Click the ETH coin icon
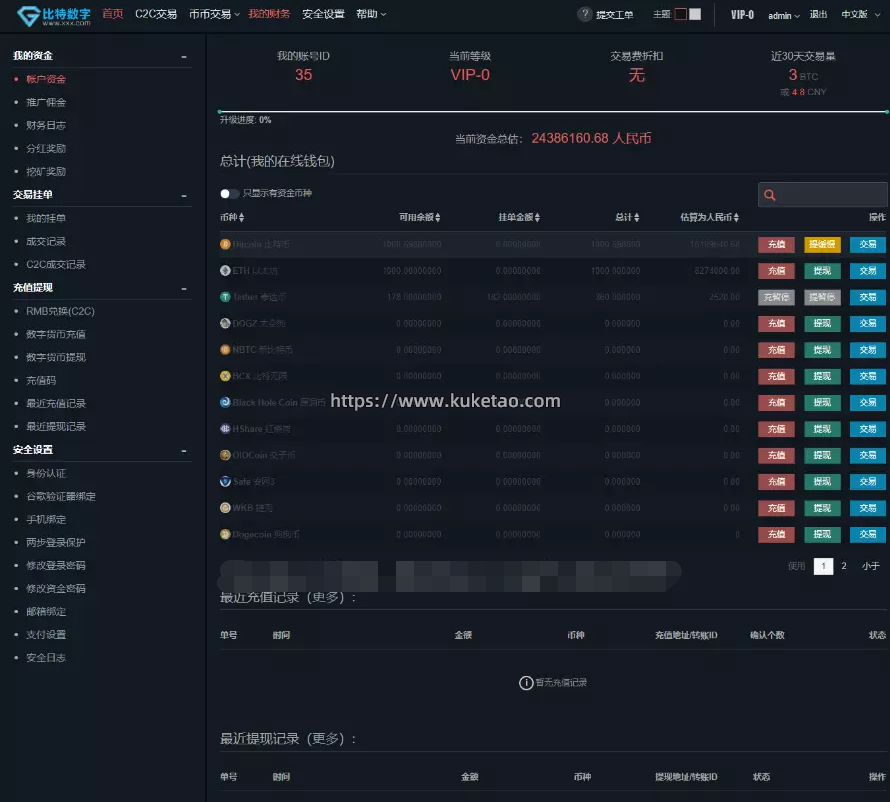Viewport: 890px width, 802px height. coord(225,271)
